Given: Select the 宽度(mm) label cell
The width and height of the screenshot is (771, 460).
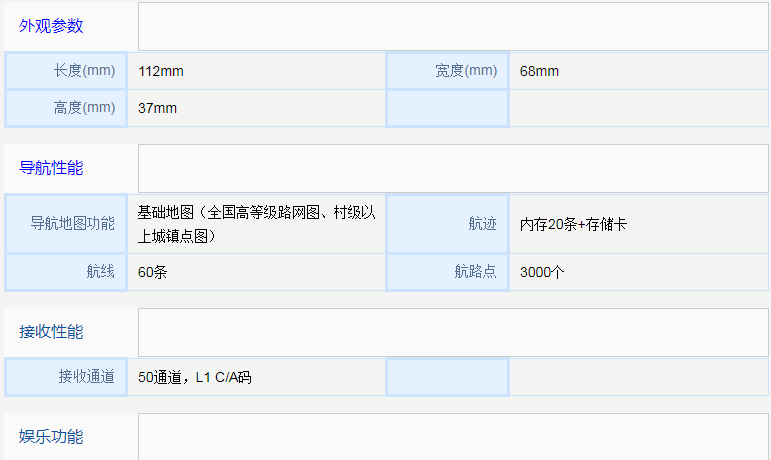Looking at the screenshot, I should [447, 71].
